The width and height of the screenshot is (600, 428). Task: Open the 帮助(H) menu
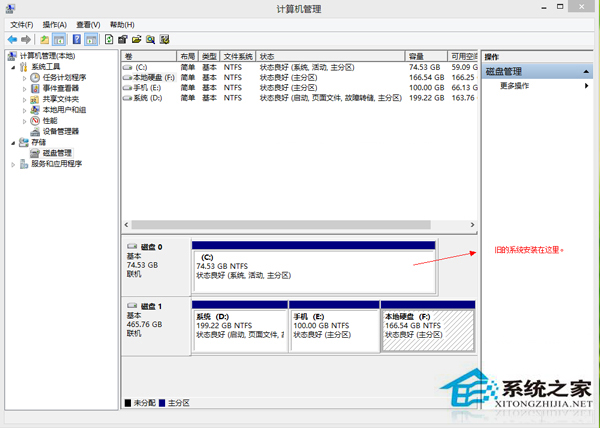click(122, 24)
